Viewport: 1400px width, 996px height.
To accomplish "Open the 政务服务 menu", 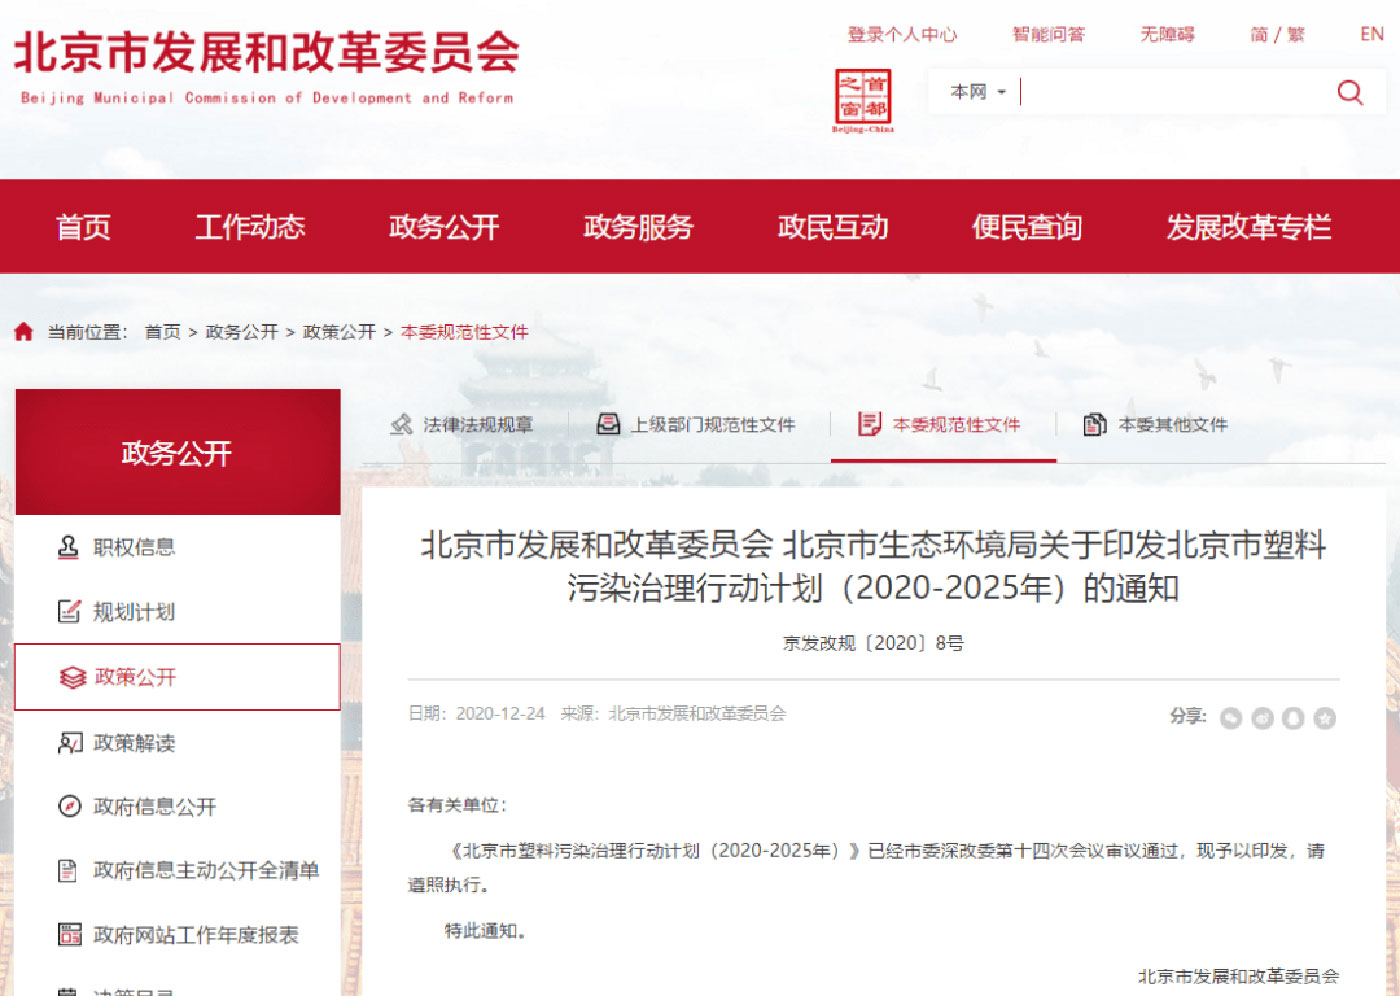I will click(x=637, y=227).
